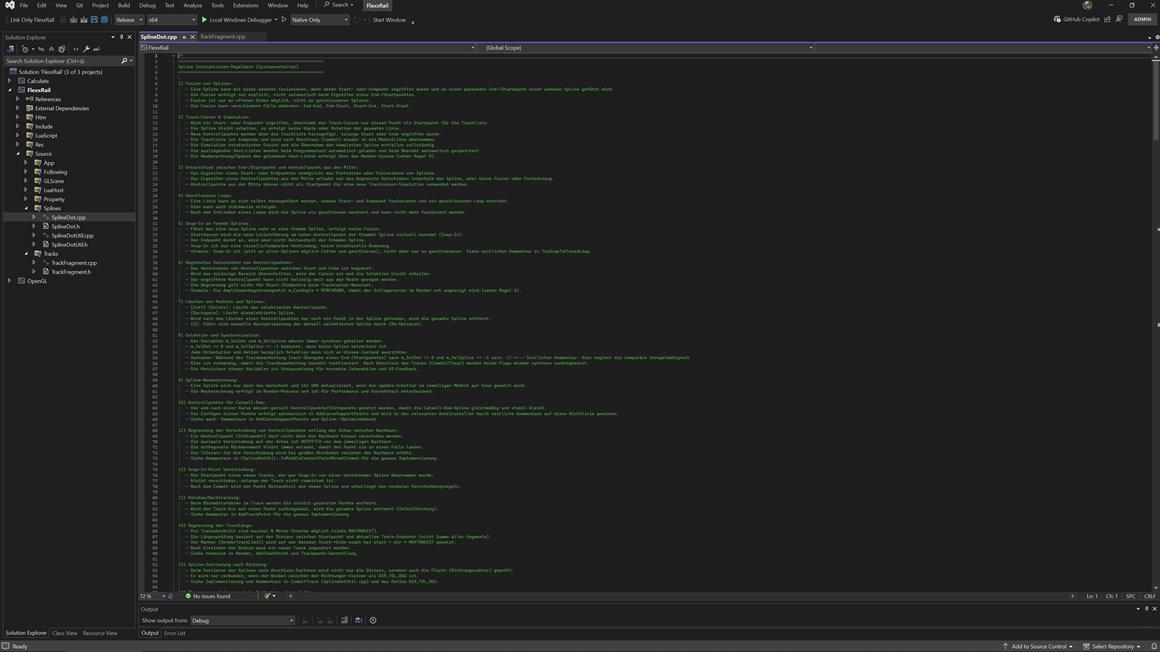The height and width of the screenshot is (652, 1160).
Task: Toggle Auto Hide pin on Output panel
Action: click(x=1147, y=609)
